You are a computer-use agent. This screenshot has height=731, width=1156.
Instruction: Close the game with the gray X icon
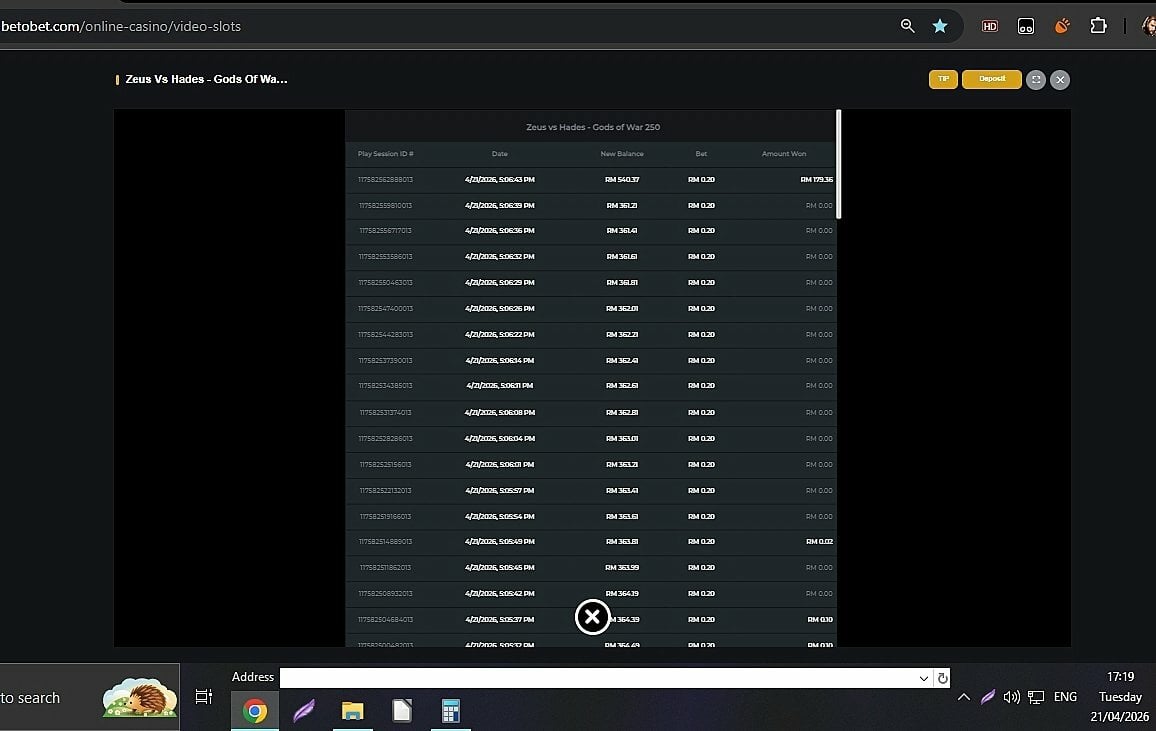[x=1060, y=80]
